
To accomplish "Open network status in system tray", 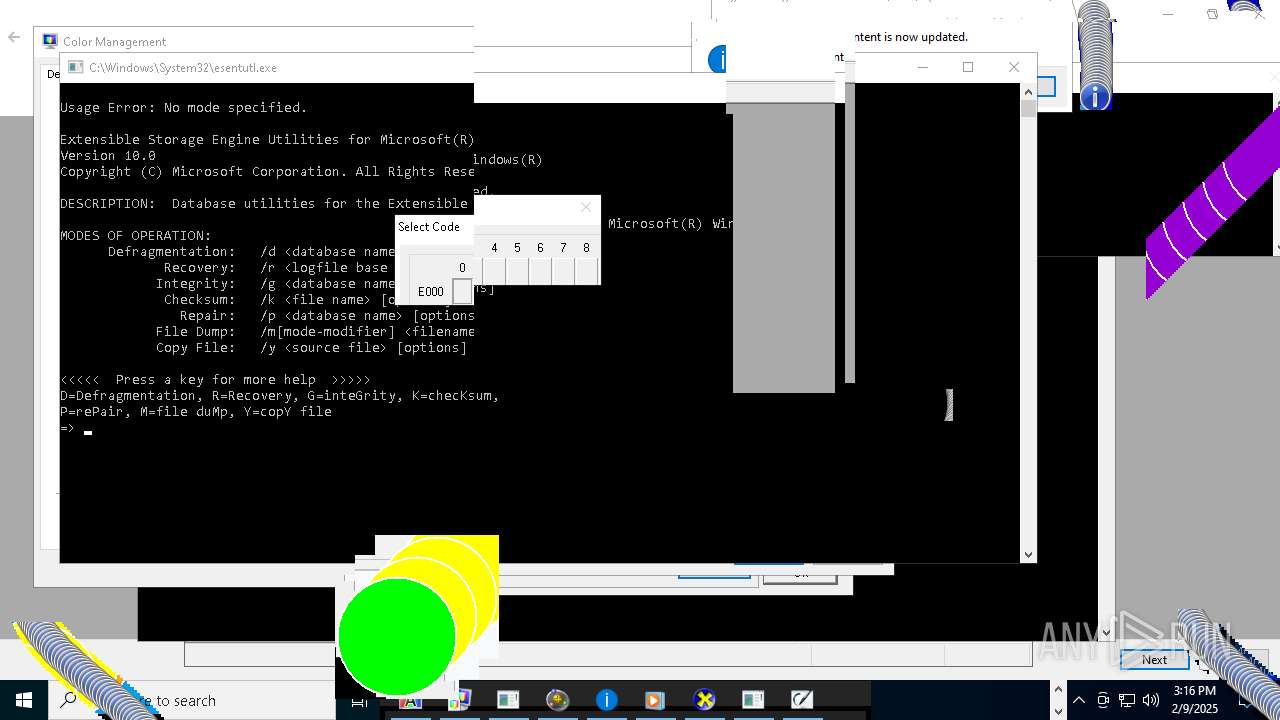I will (x=1127, y=700).
